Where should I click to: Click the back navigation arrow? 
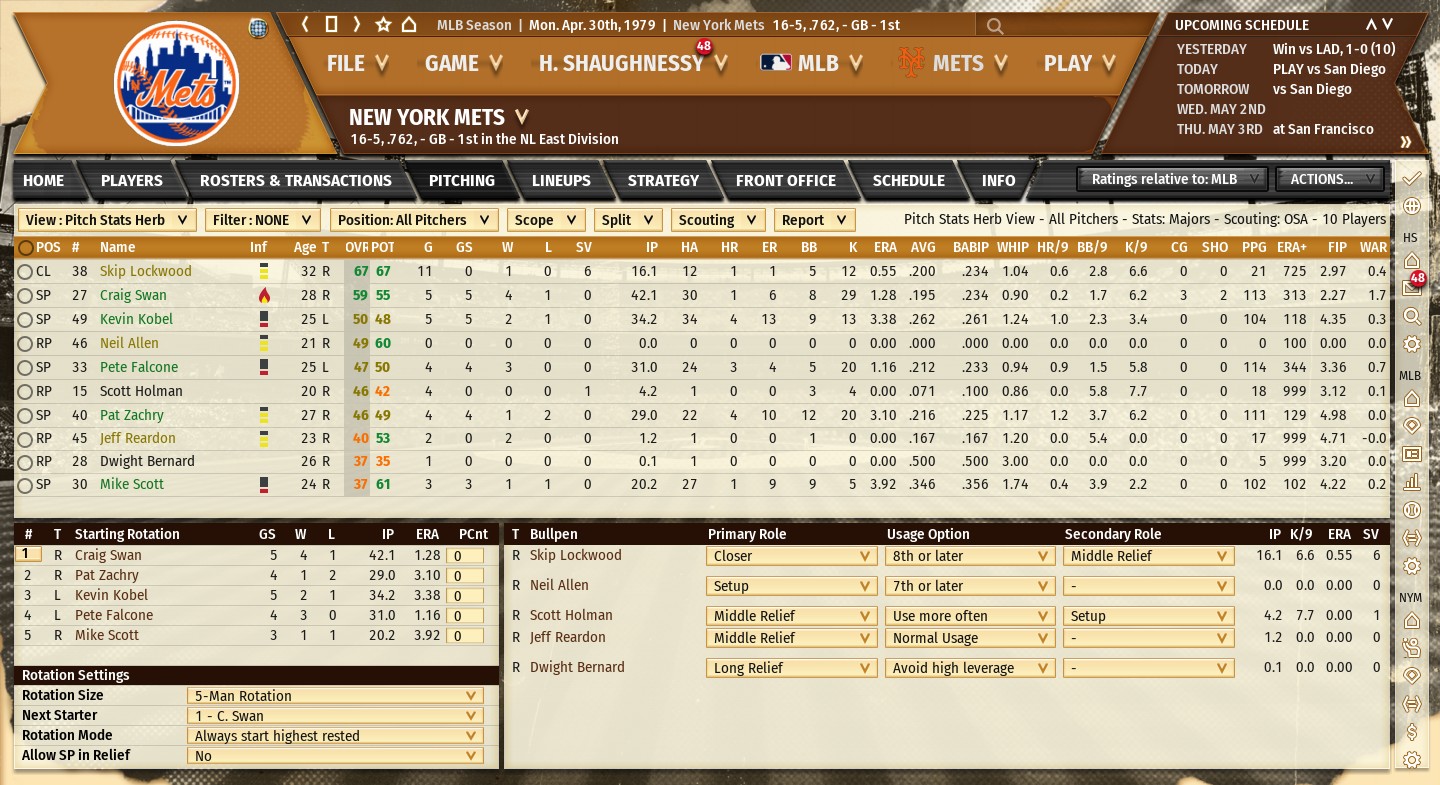(x=307, y=25)
